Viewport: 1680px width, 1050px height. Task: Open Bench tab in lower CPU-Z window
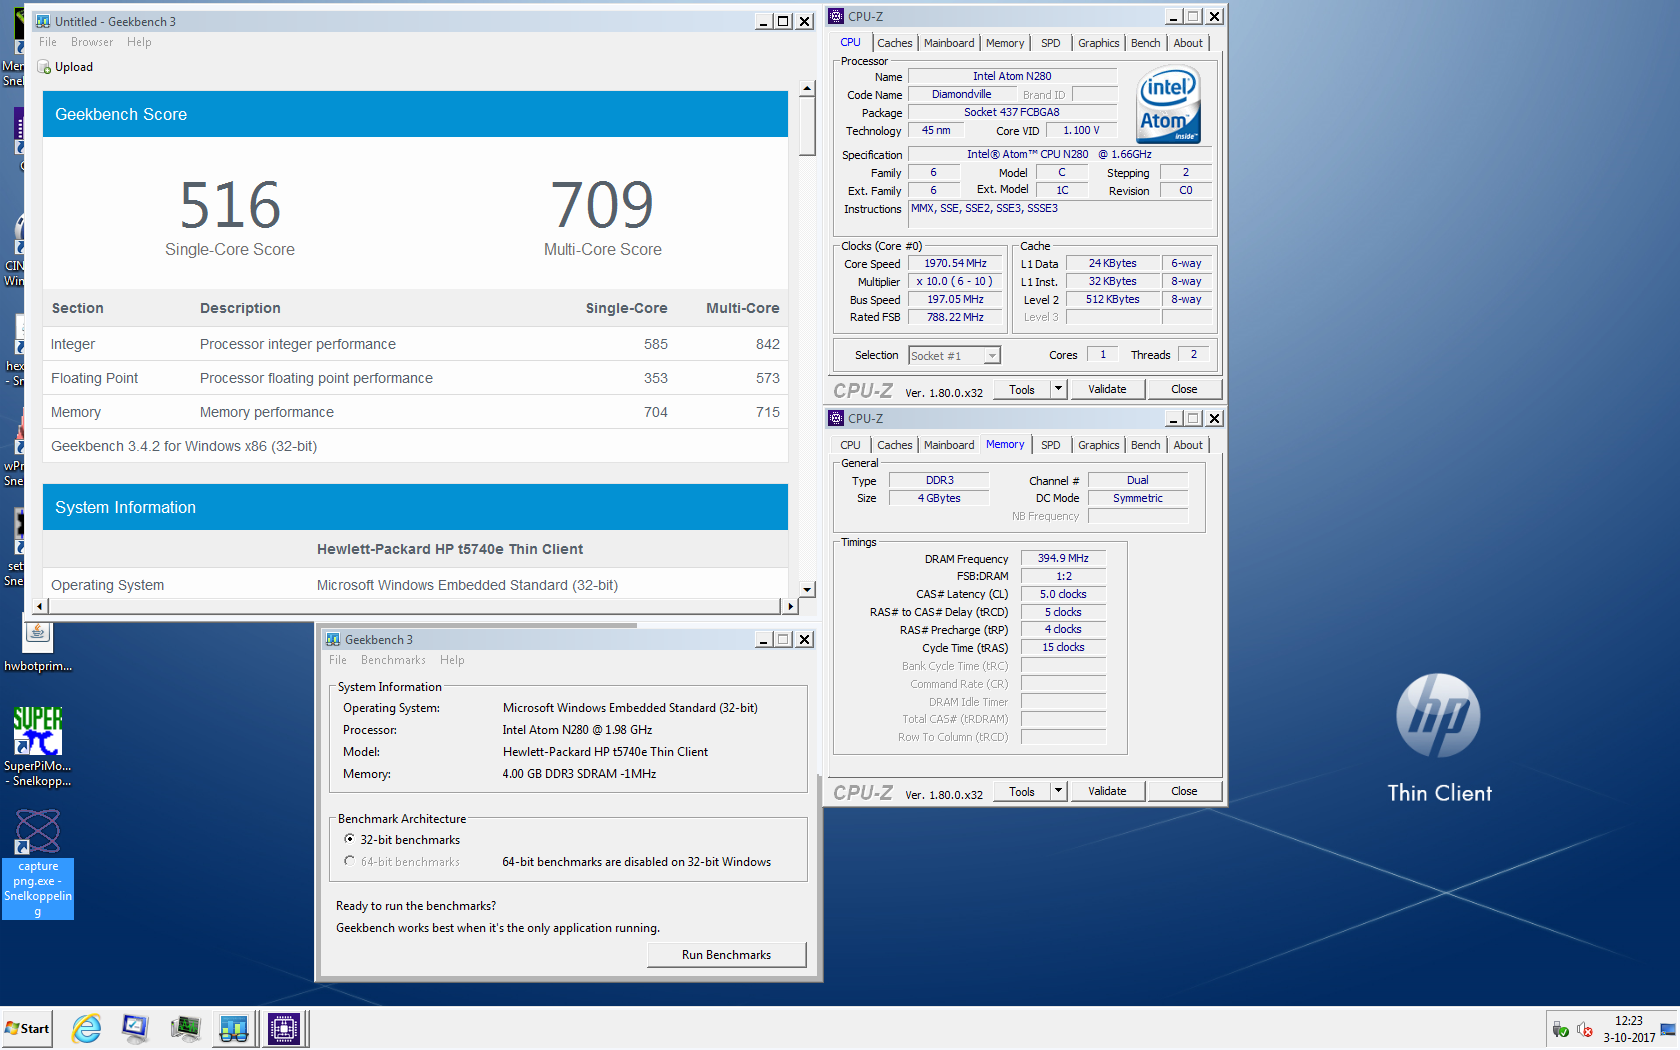click(x=1146, y=445)
